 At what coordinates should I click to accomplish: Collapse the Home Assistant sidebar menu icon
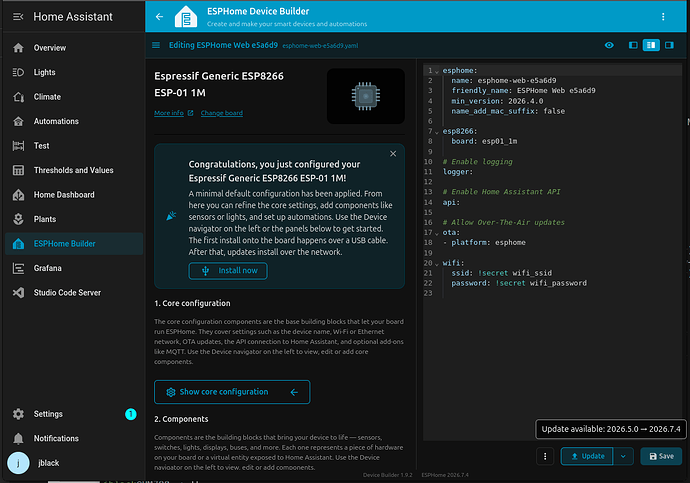point(18,17)
